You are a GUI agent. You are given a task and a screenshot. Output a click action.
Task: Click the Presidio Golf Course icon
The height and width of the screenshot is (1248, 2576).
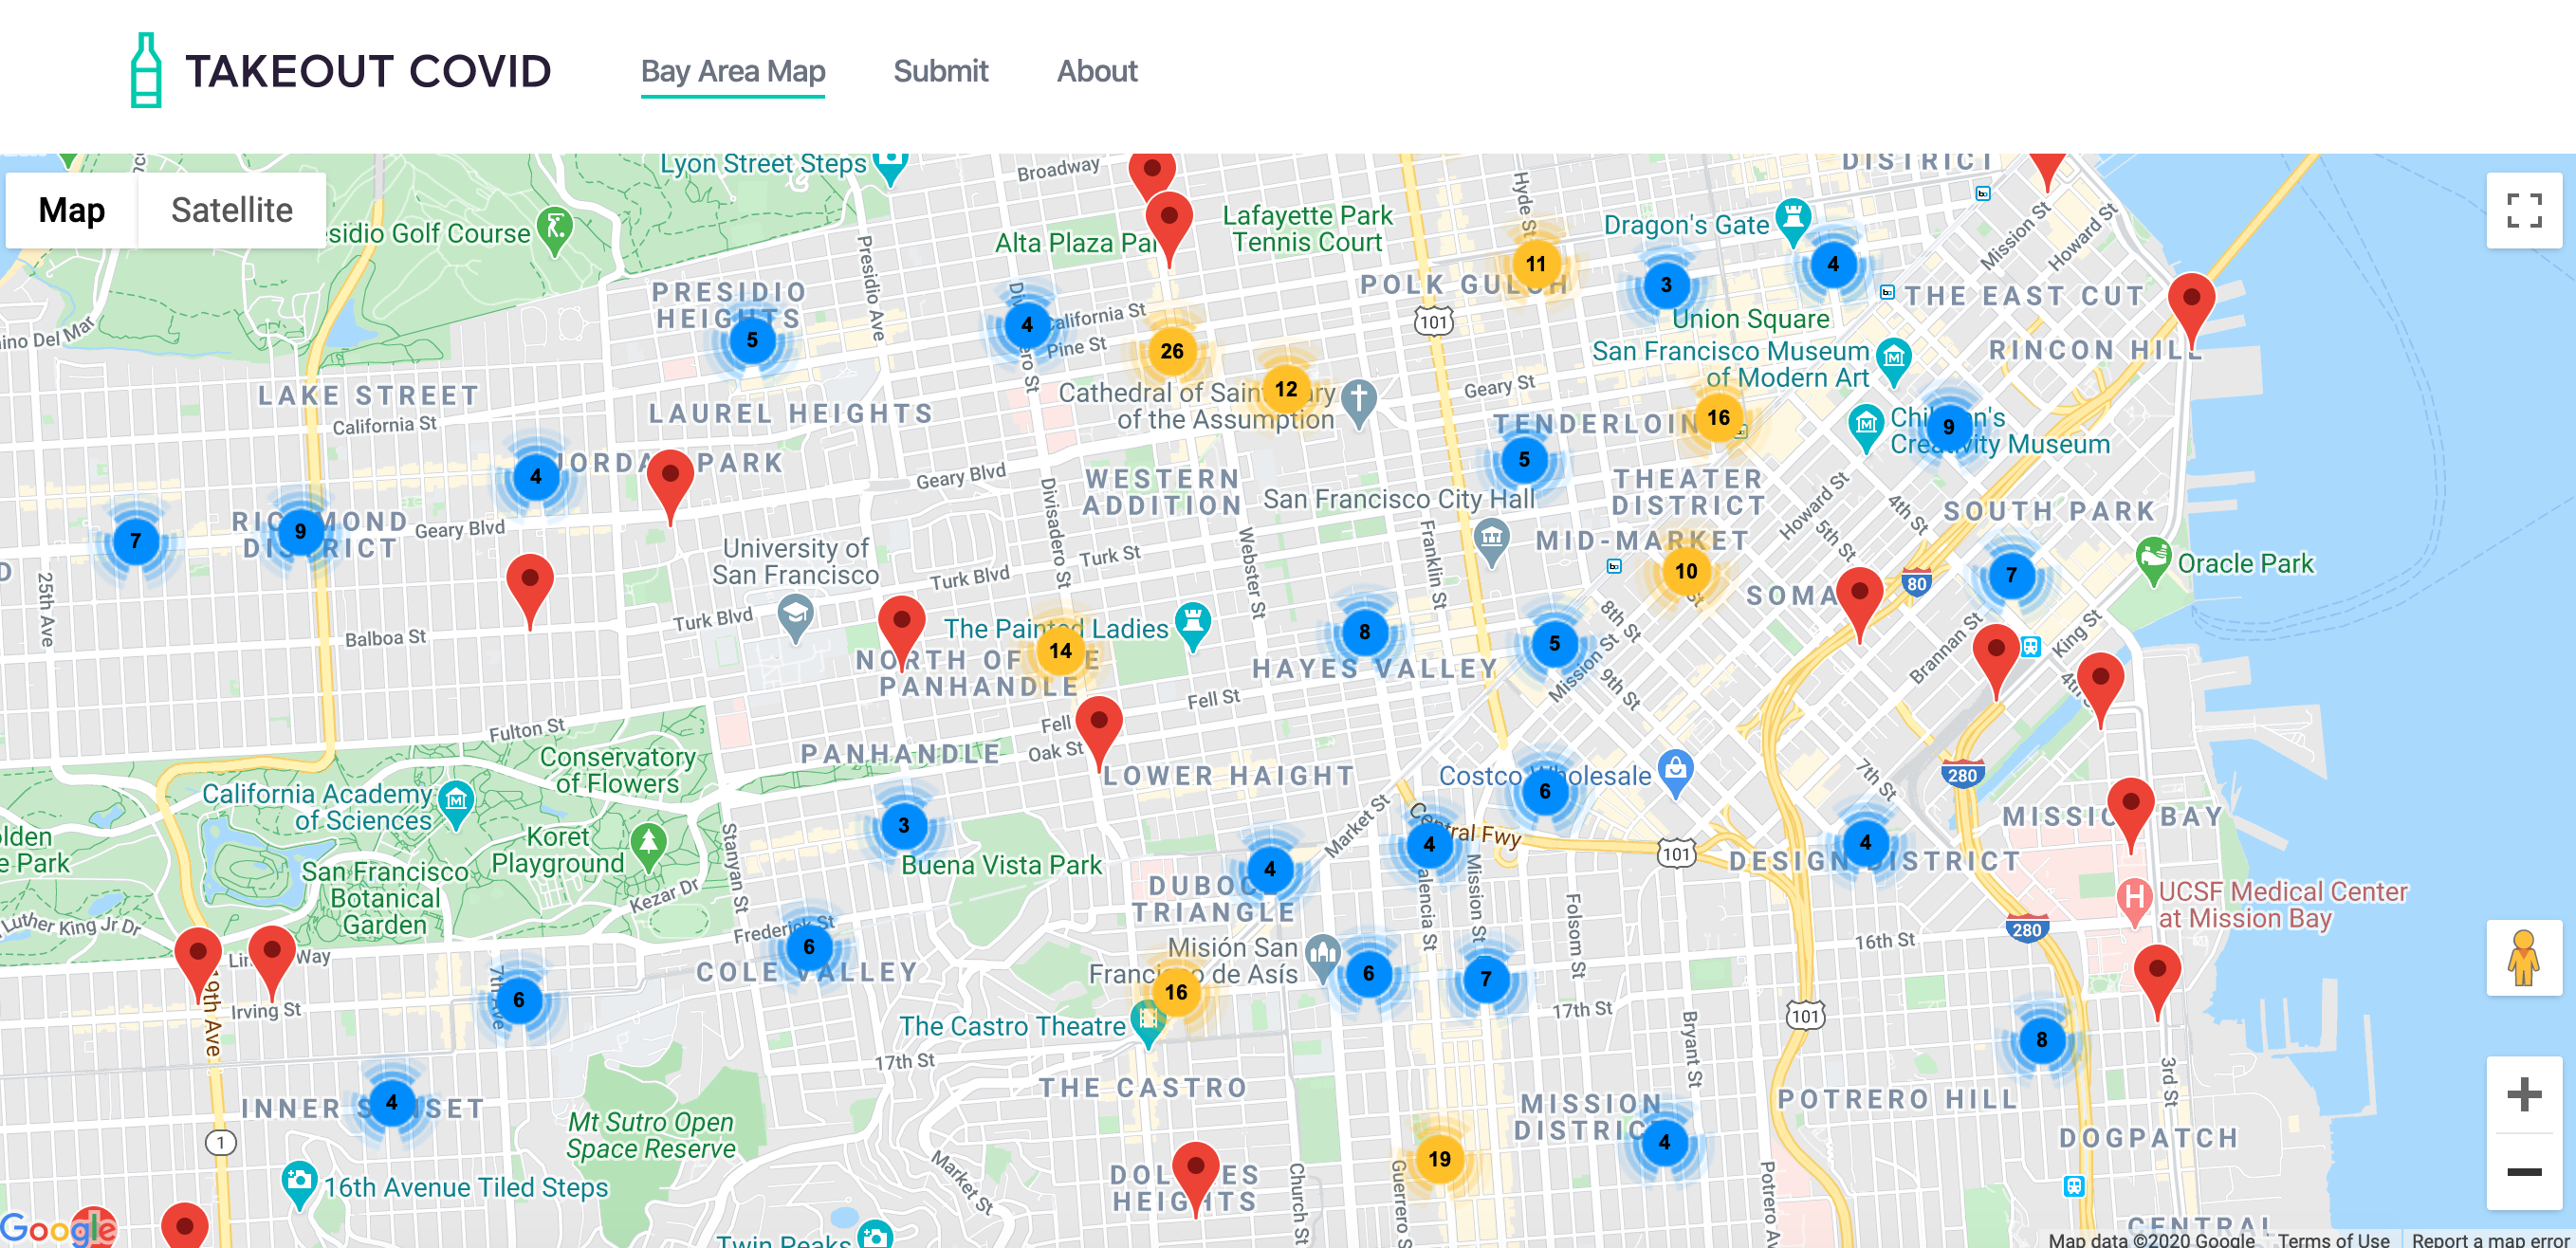click(554, 230)
